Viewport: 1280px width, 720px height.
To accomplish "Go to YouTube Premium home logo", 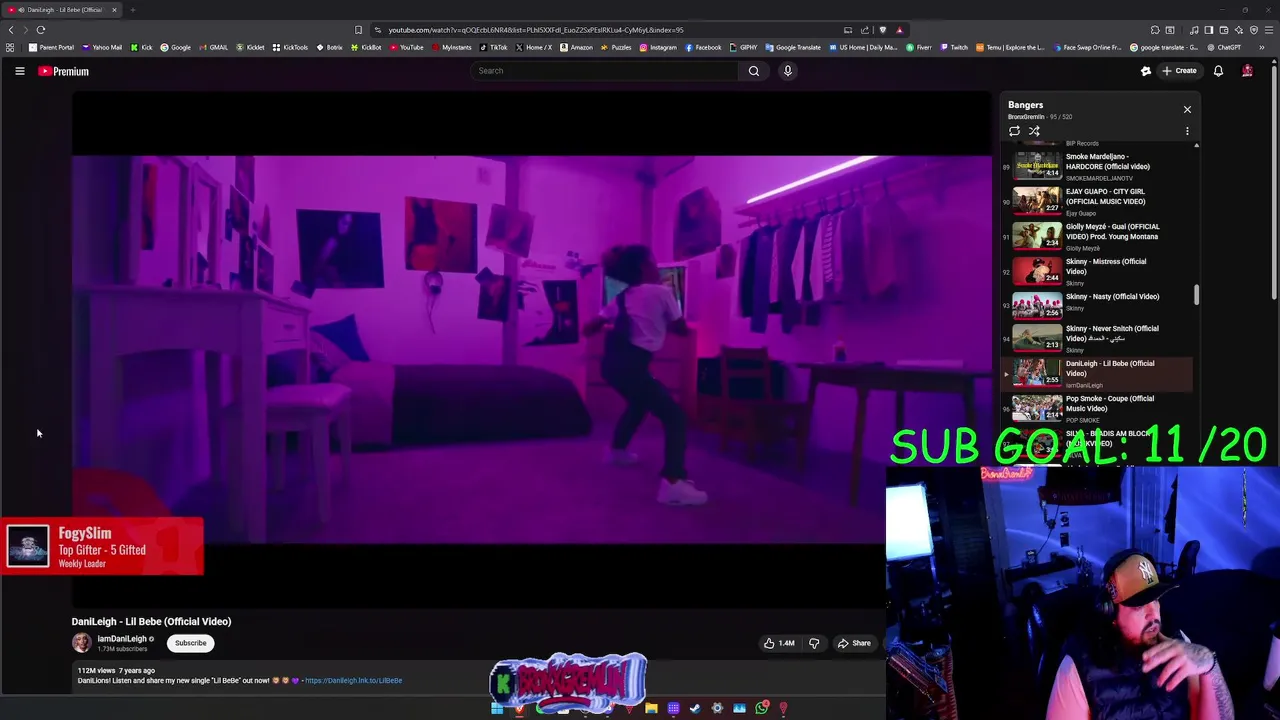I will (64, 71).
